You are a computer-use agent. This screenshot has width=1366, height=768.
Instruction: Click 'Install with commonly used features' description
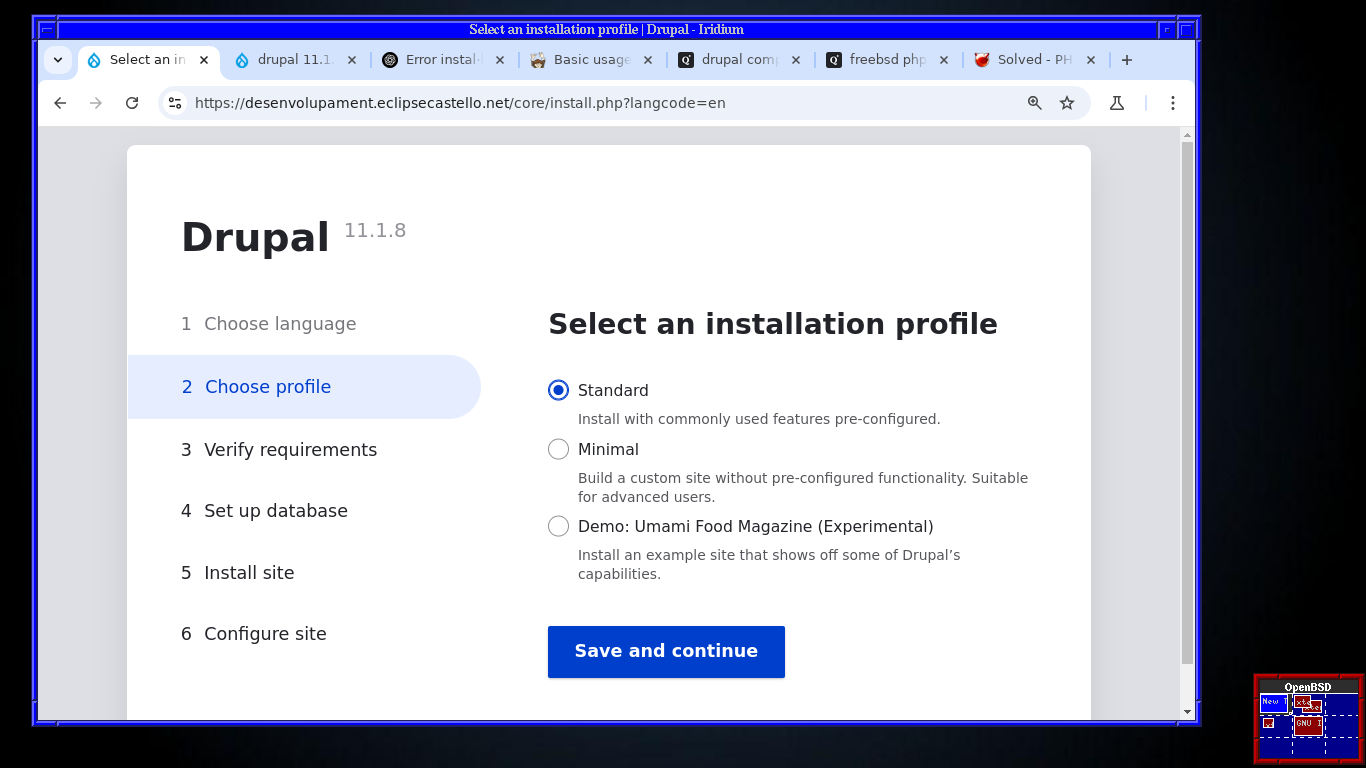tap(759, 419)
